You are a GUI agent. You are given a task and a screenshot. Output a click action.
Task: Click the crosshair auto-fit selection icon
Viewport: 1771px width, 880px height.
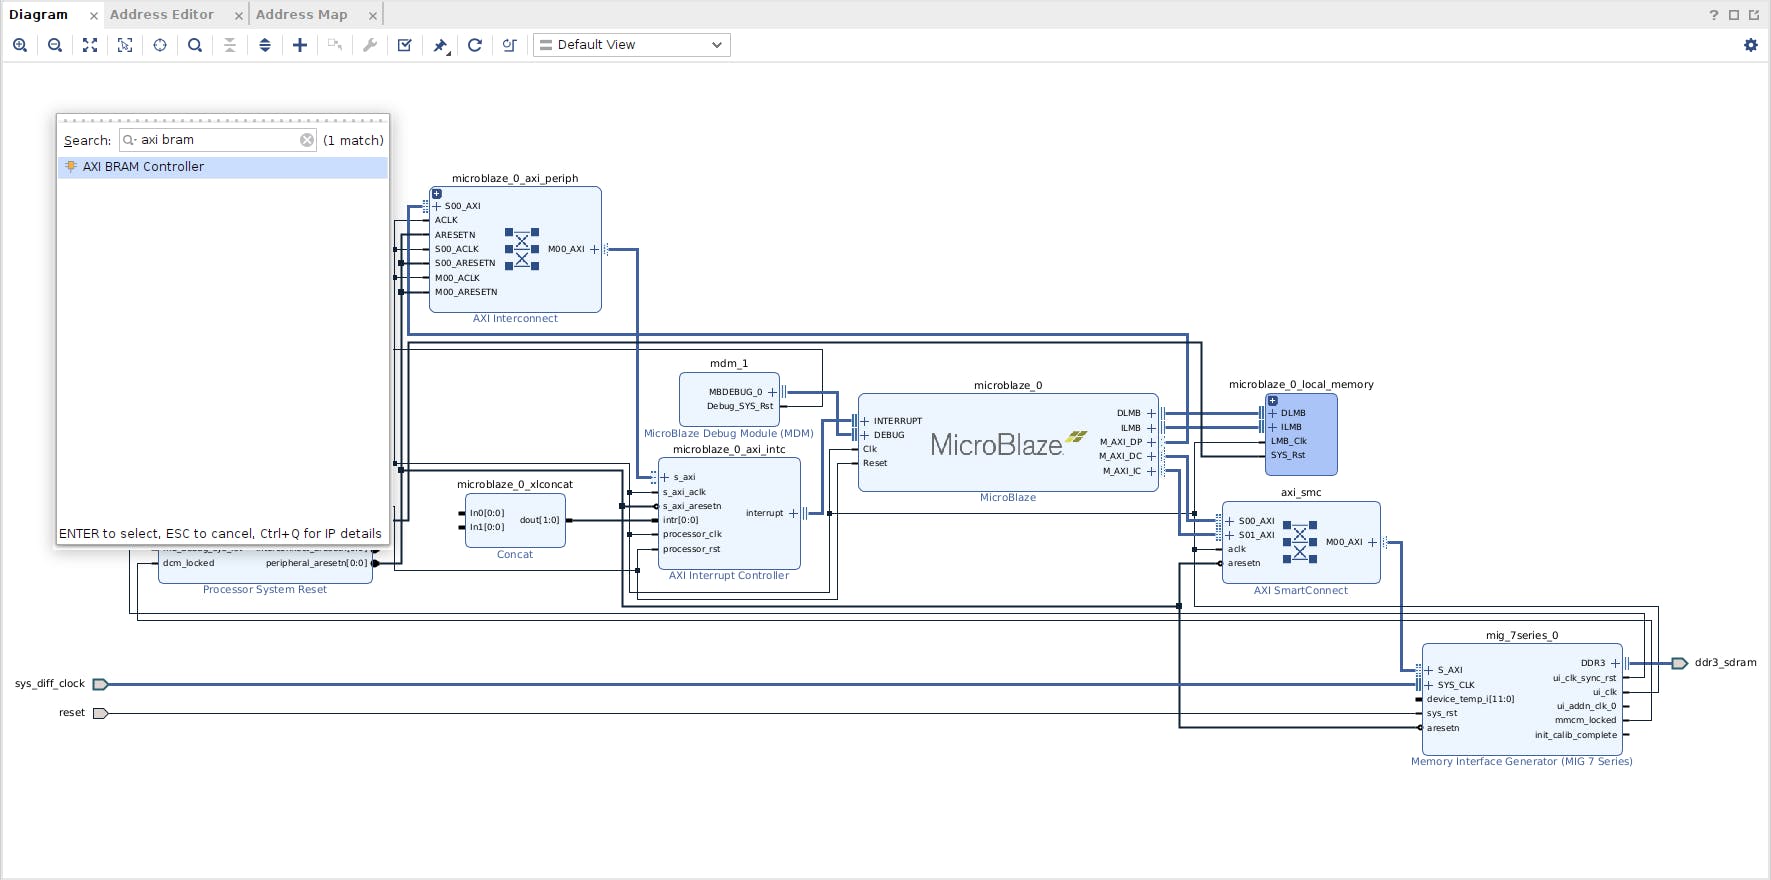(x=160, y=45)
